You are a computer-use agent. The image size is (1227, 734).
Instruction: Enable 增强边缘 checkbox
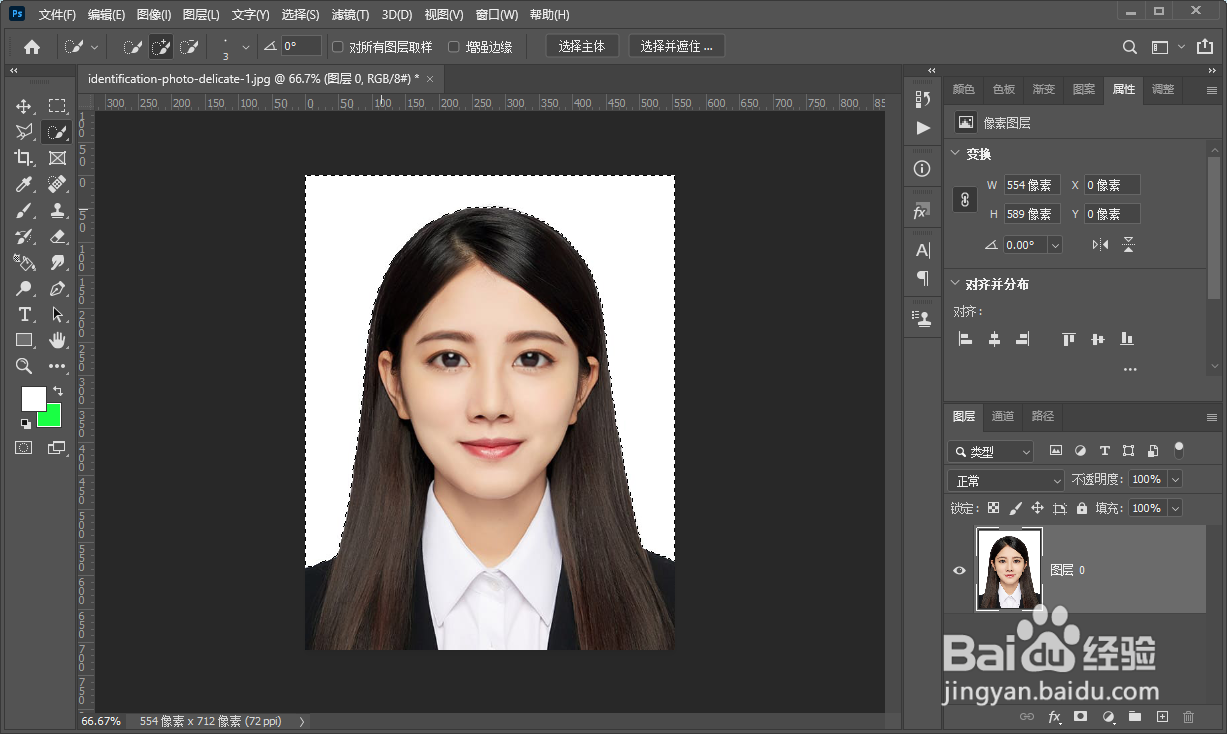(x=454, y=47)
